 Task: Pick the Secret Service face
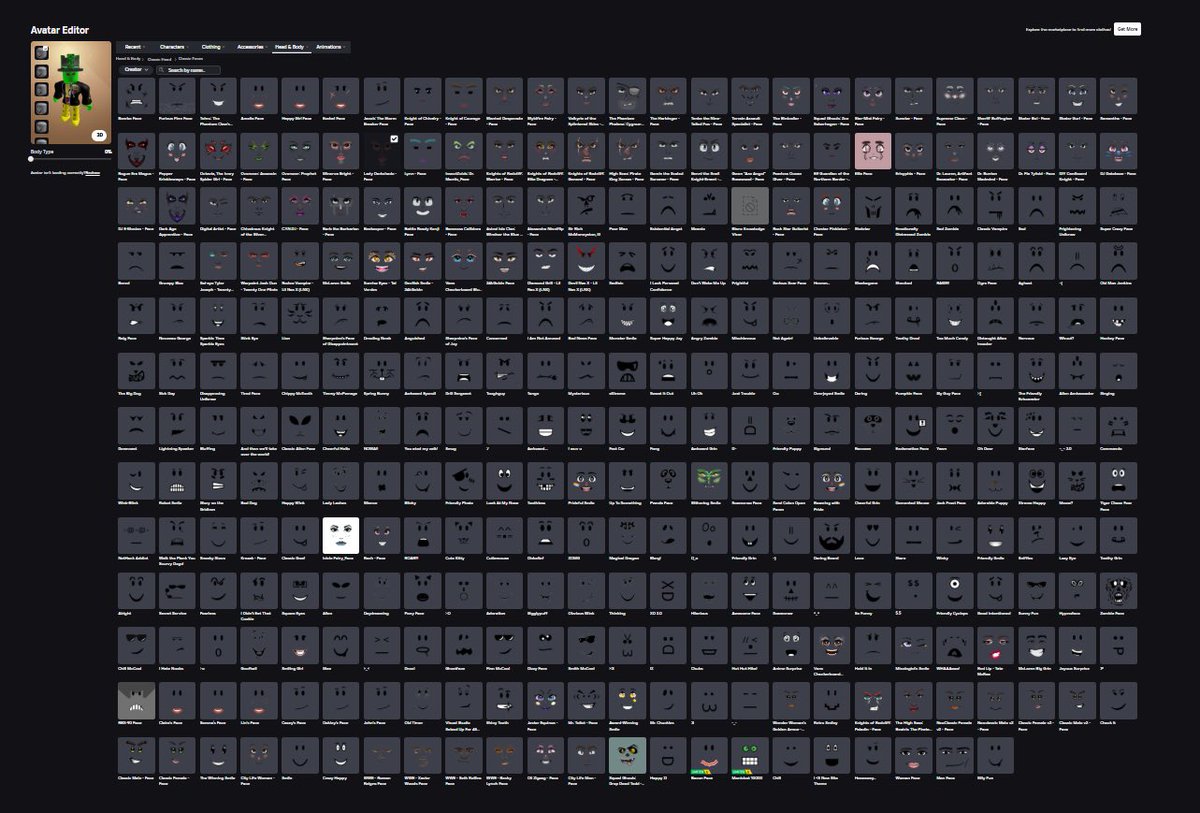176,590
